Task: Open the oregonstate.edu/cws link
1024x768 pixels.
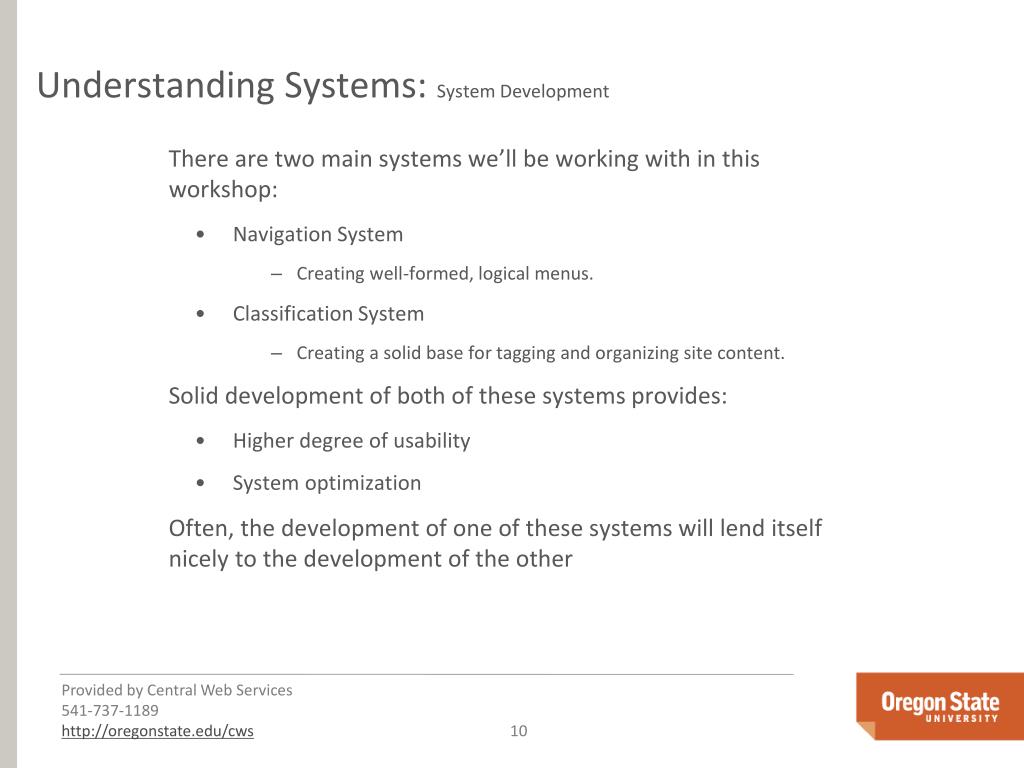Action: (x=157, y=731)
